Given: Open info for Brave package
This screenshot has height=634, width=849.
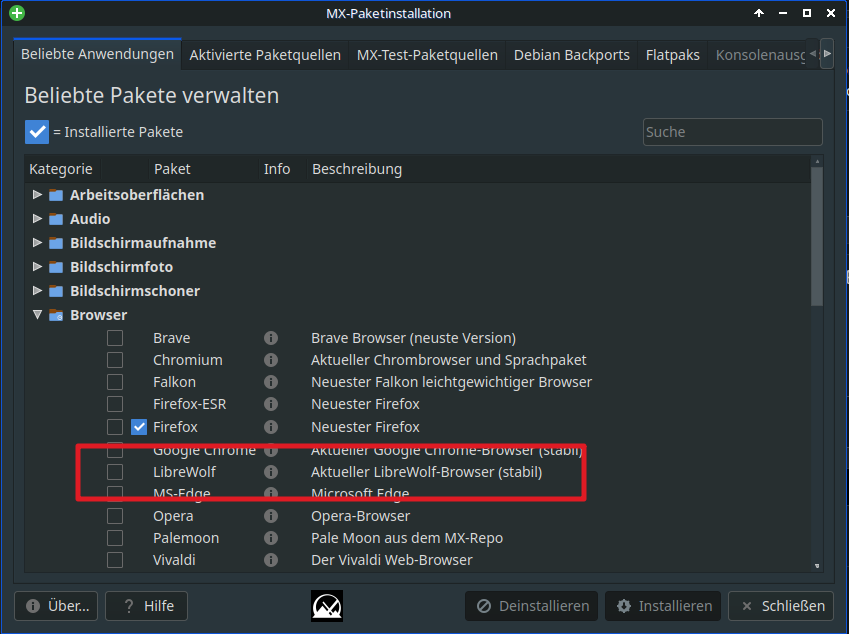Looking at the screenshot, I should point(271,338).
